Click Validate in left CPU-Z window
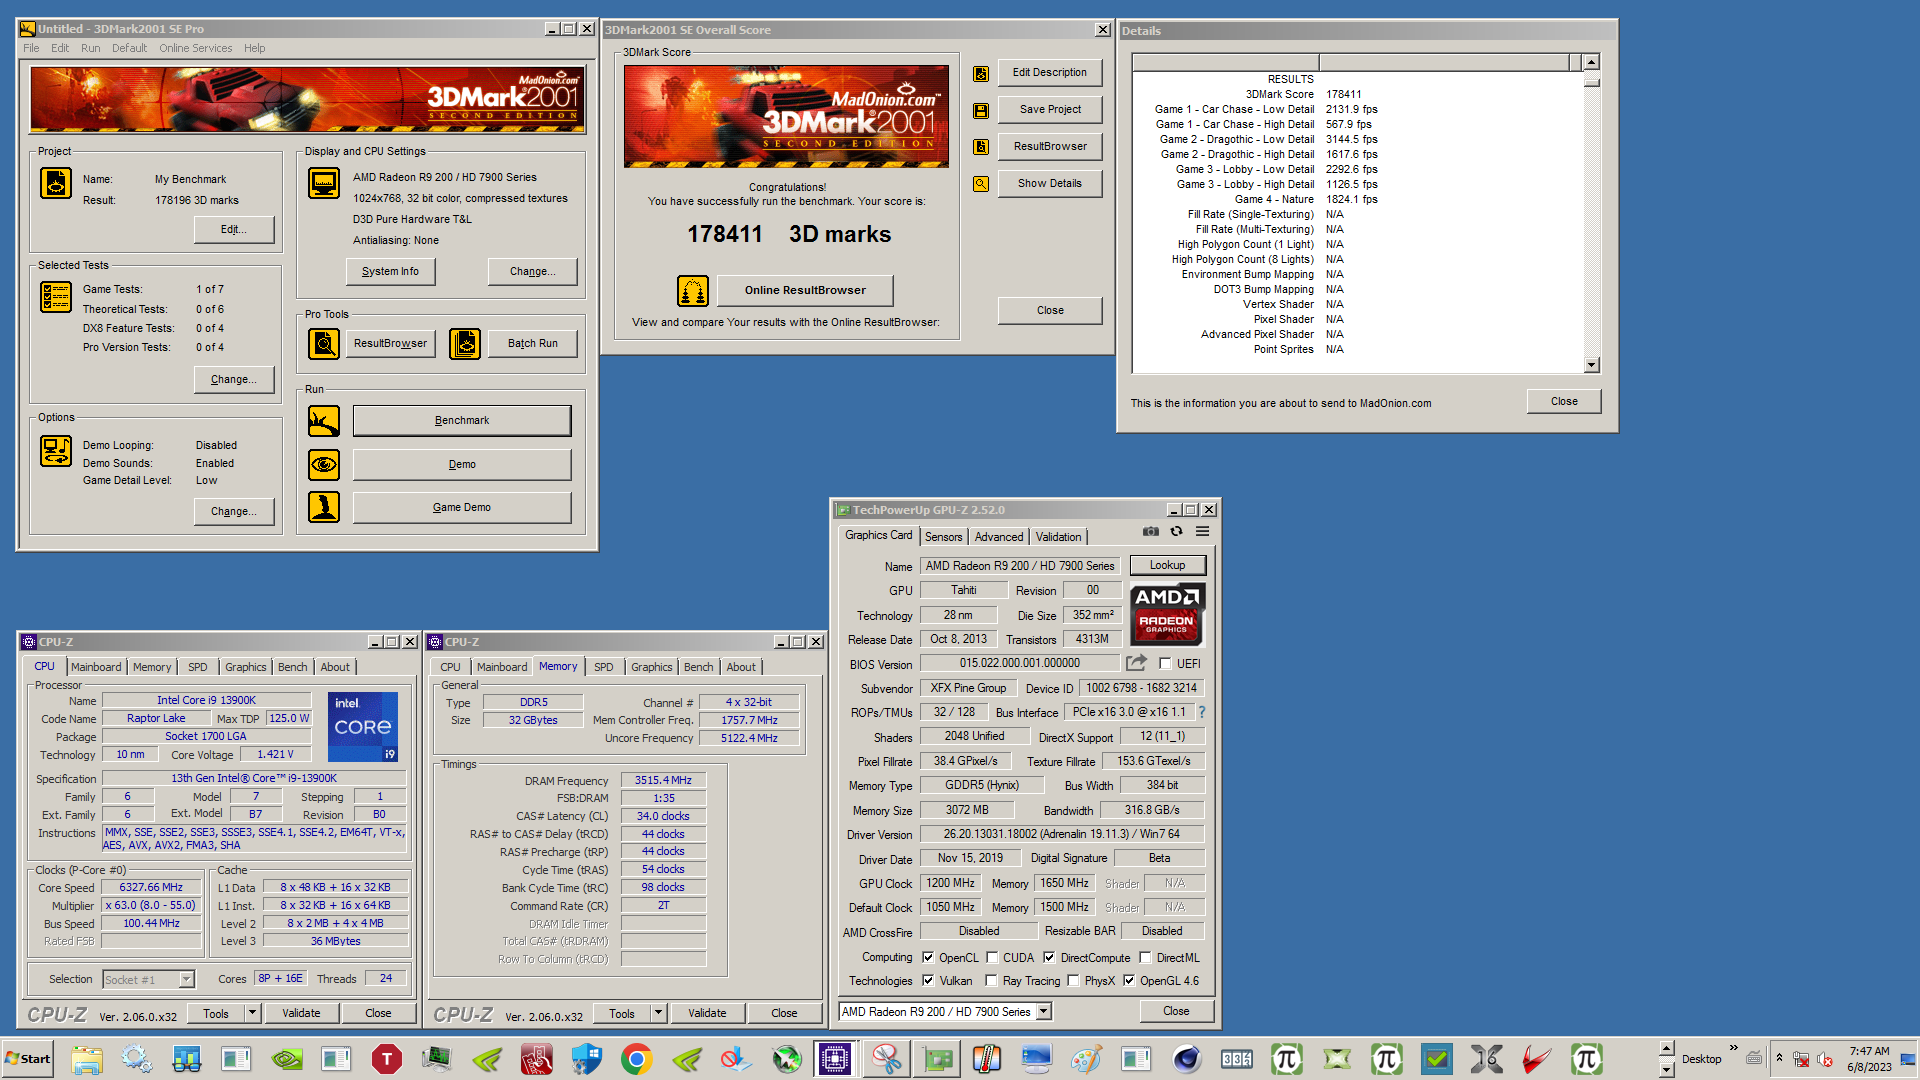 [x=301, y=1013]
